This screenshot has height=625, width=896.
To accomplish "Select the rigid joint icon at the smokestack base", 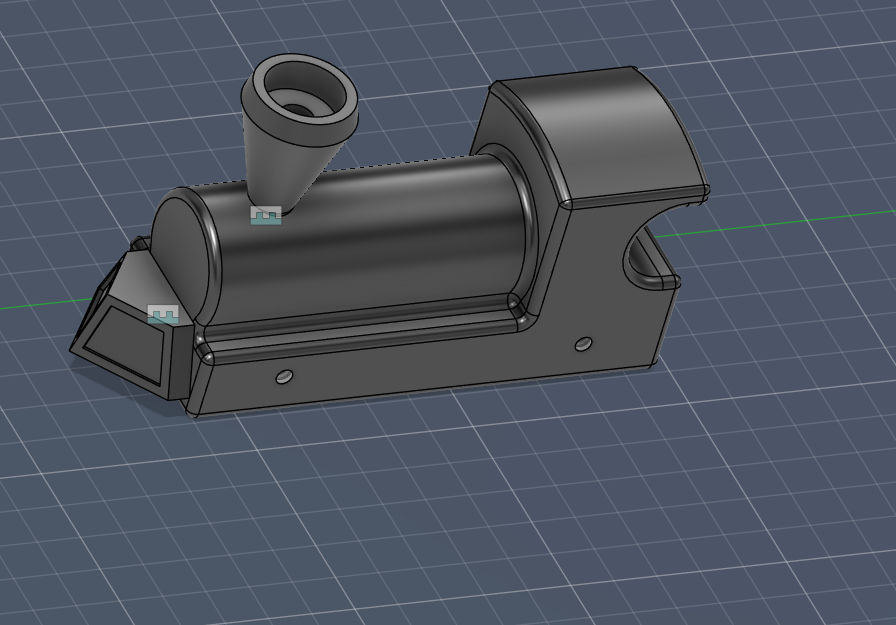I will 266,215.
